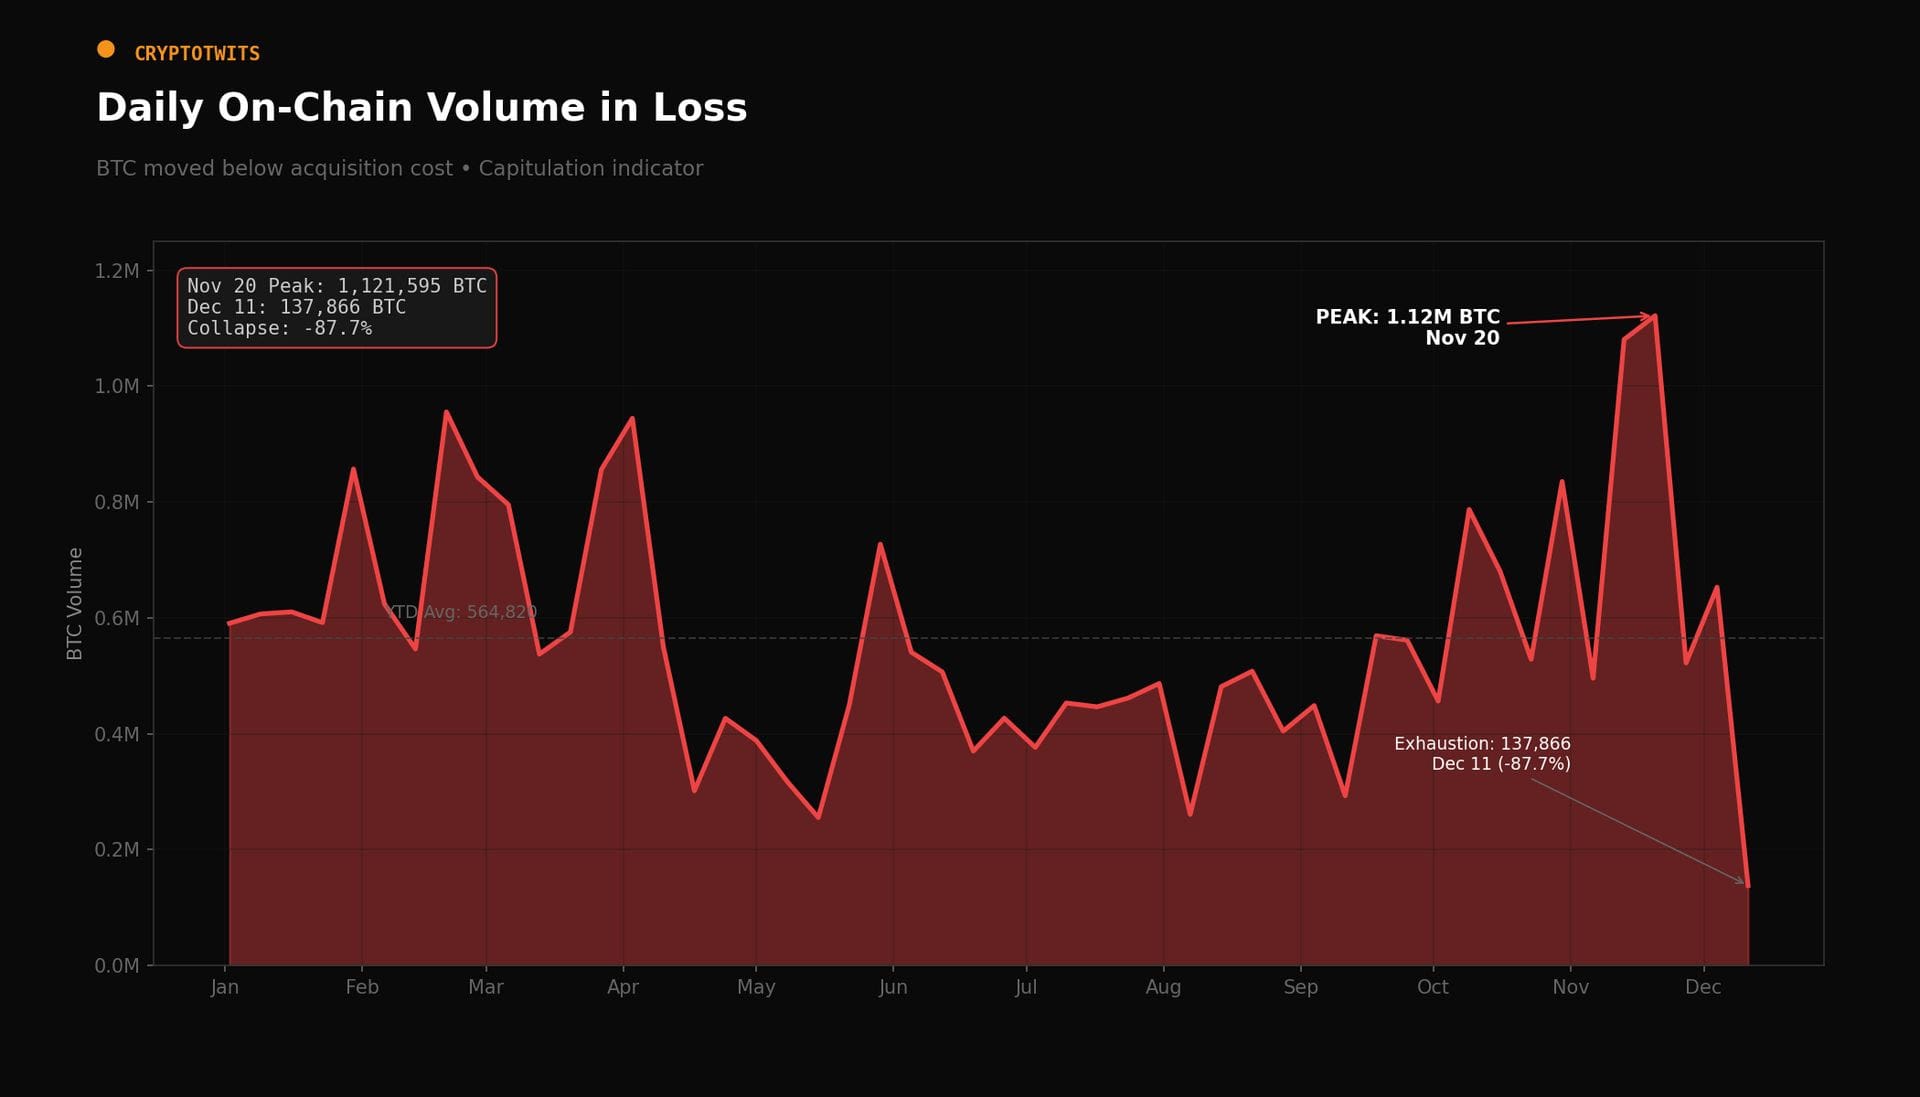Click the Dec 11 low endpoint of line
This screenshot has height=1097, width=1920.
pyautogui.click(x=1747, y=885)
